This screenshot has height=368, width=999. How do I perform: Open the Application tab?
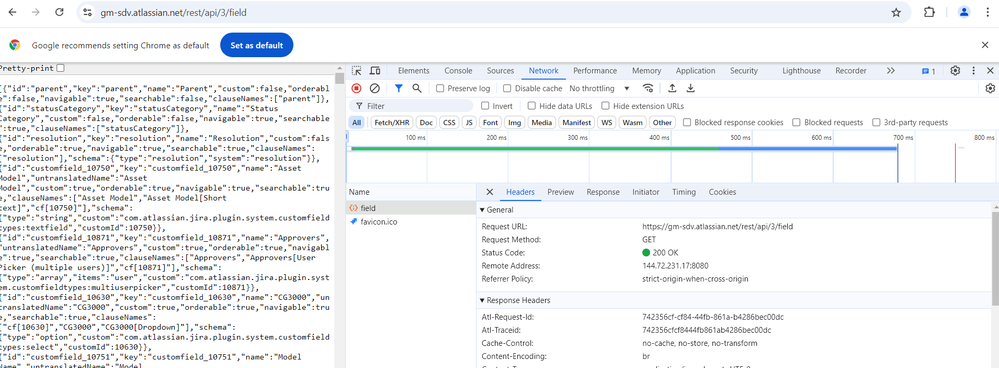click(695, 71)
